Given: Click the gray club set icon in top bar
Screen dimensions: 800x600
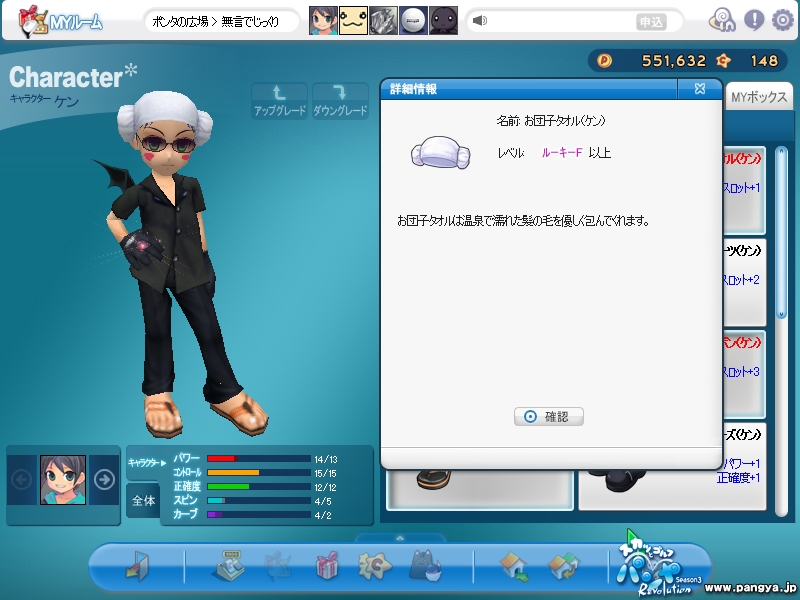Looking at the screenshot, I should tap(383, 20).
